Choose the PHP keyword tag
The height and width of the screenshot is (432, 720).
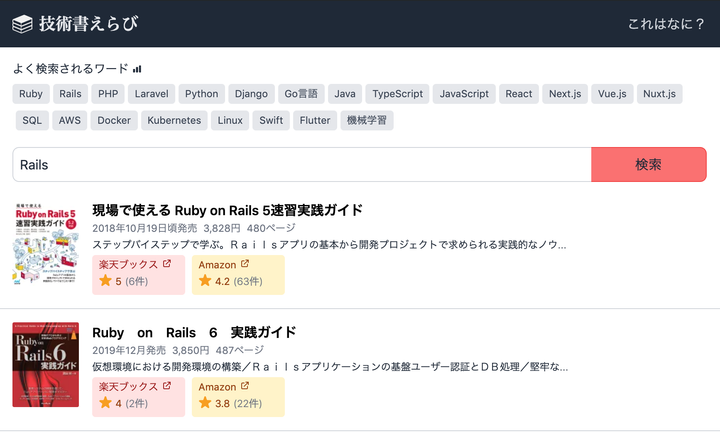coord(108,94)
